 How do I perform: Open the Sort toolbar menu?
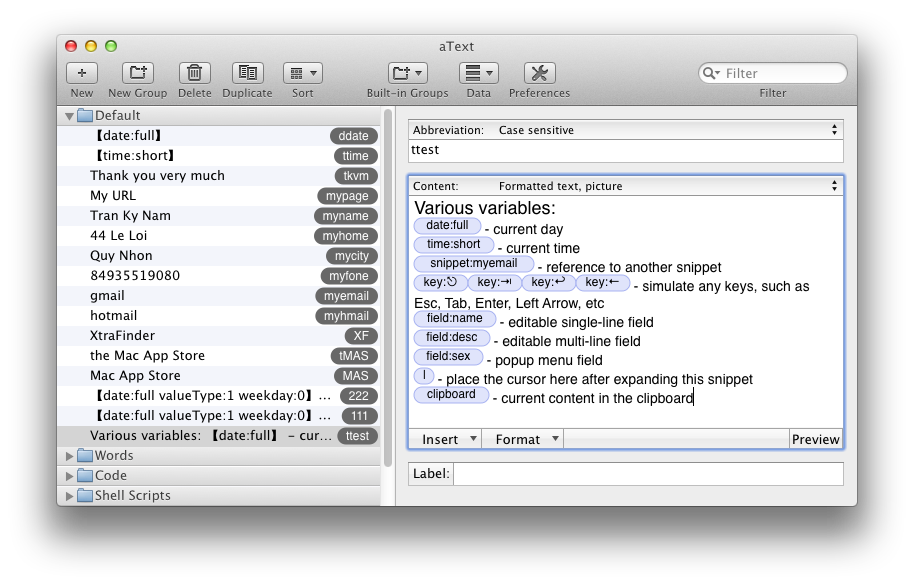click(303, 73)
